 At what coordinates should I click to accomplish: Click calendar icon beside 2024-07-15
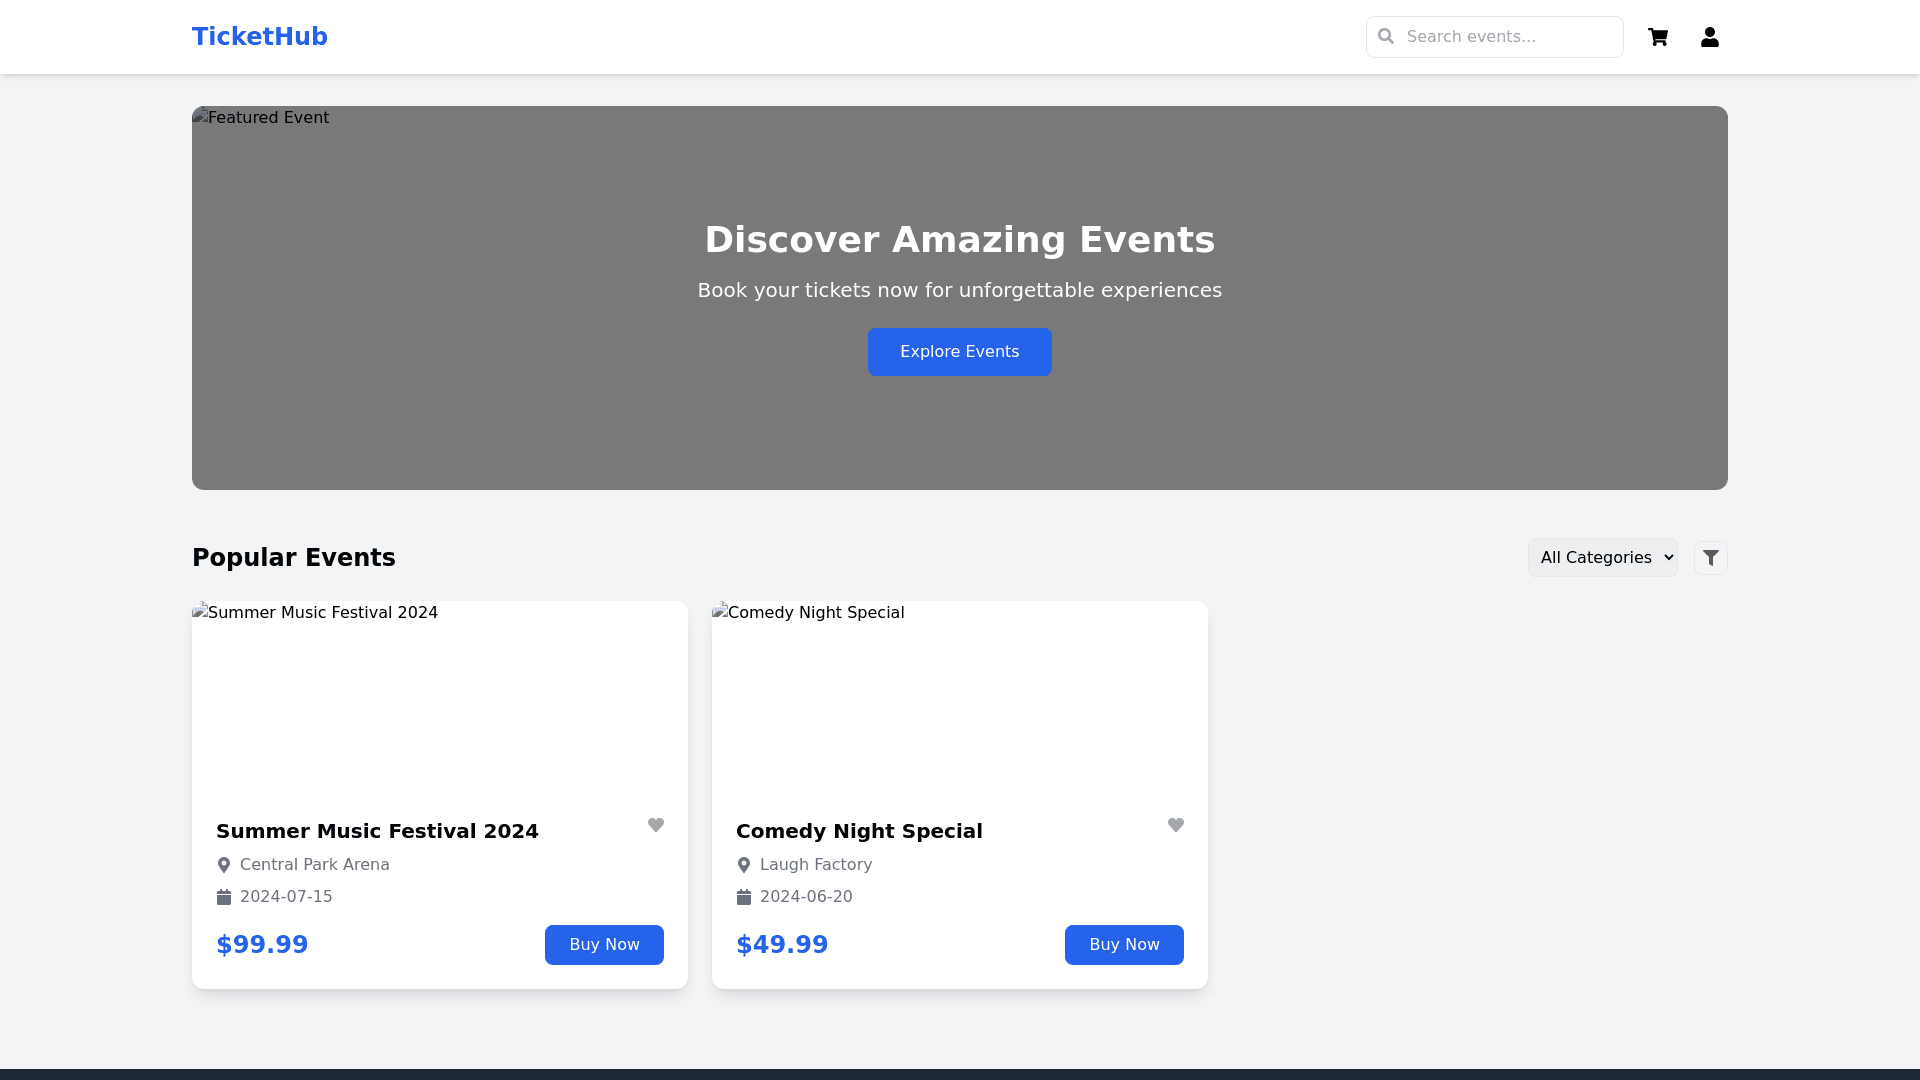tap(224, 897)
